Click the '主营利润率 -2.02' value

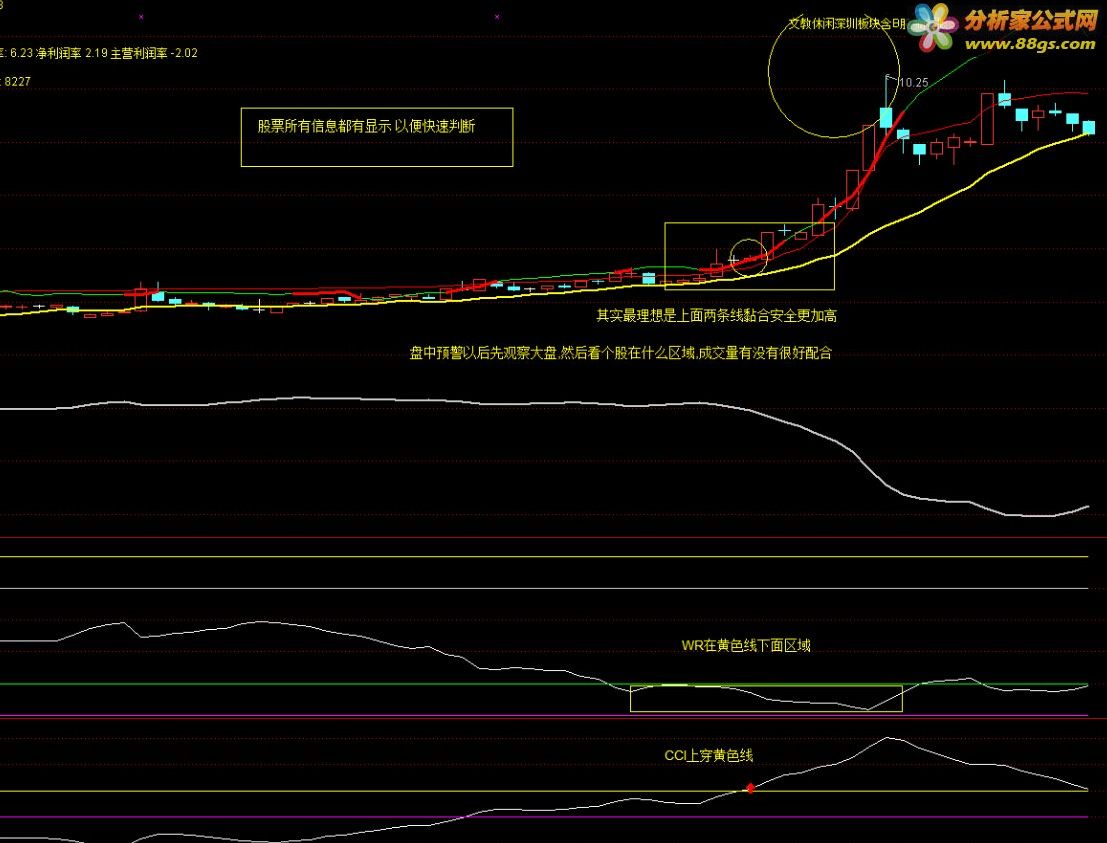[x=154, y=53]
